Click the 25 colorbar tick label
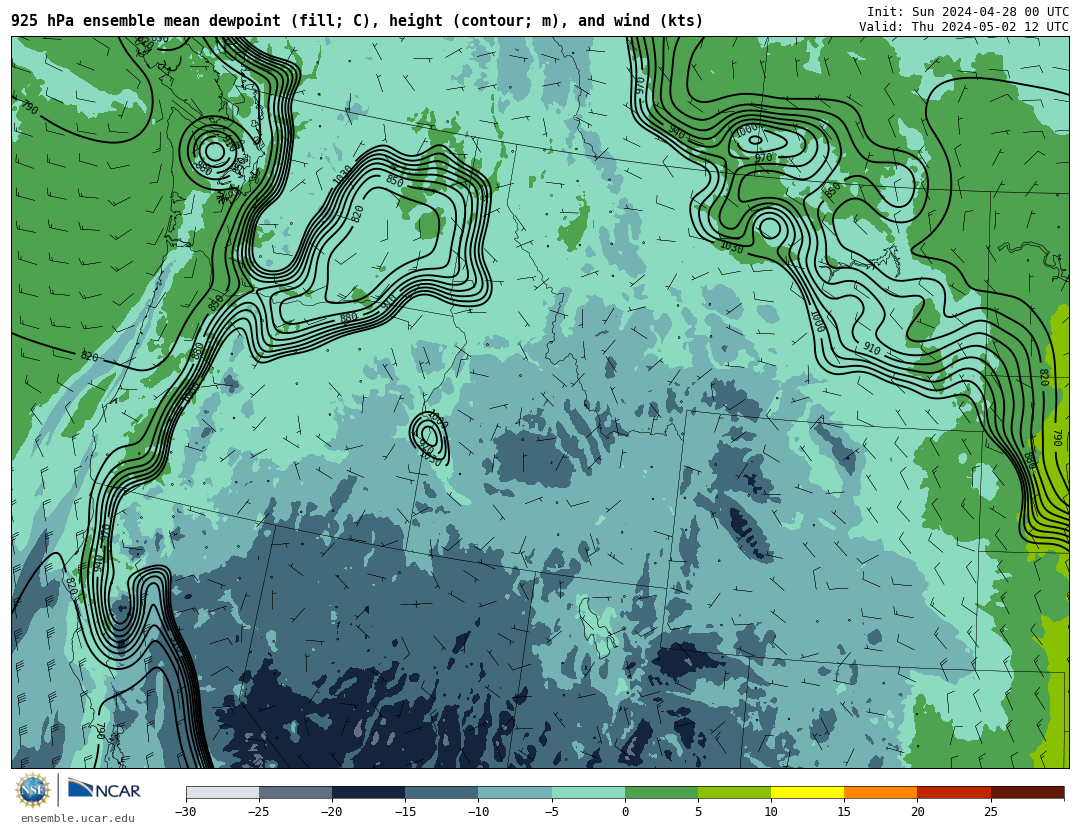The width and height of the screenshot is (1080, 831). click(x=990, y=812)
